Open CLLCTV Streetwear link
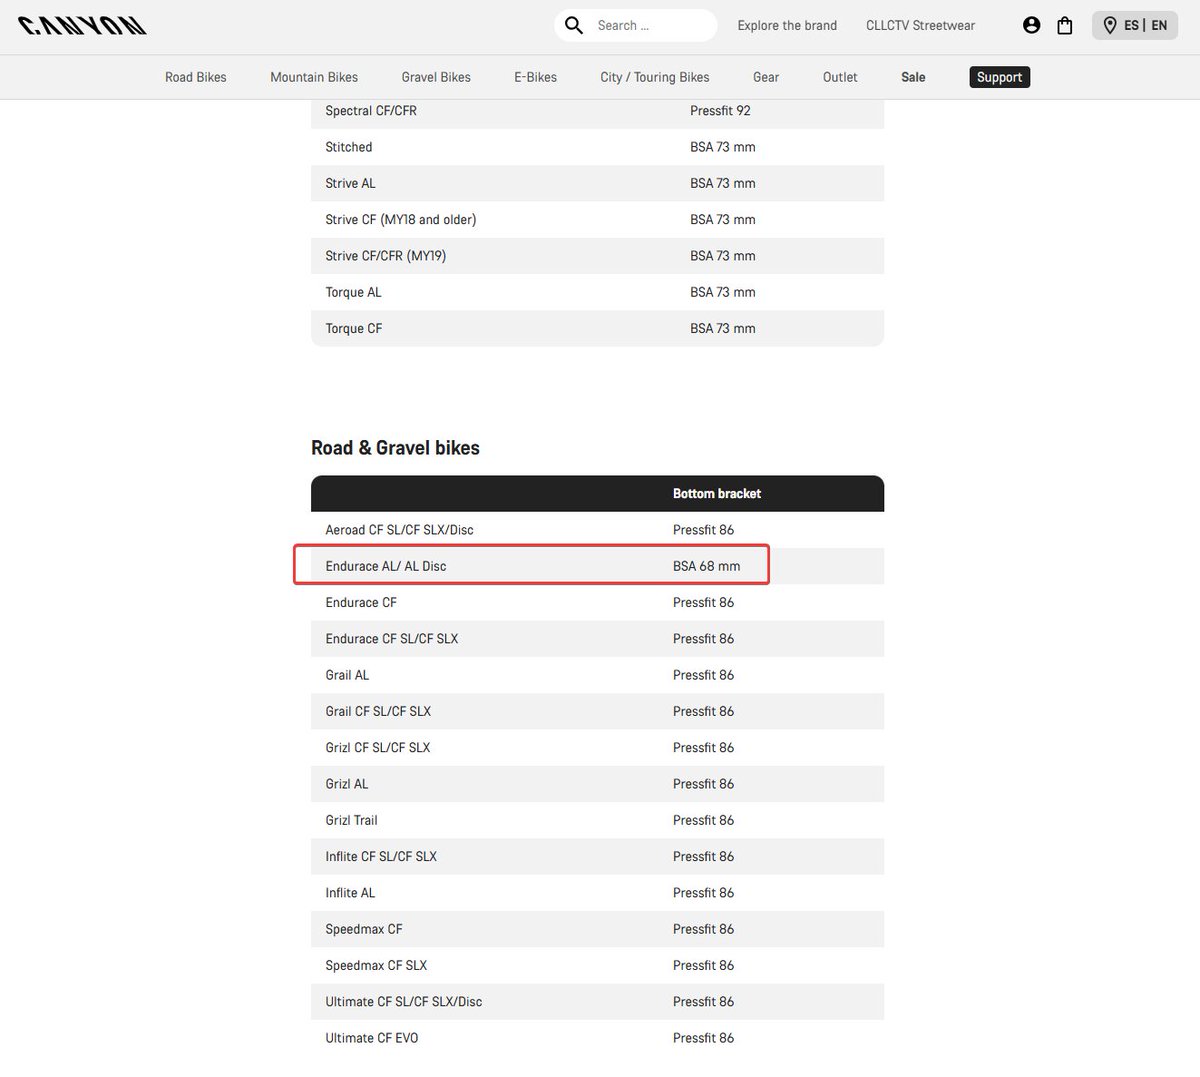This screenshot has height=1077, width=1200. pos(920,25)
